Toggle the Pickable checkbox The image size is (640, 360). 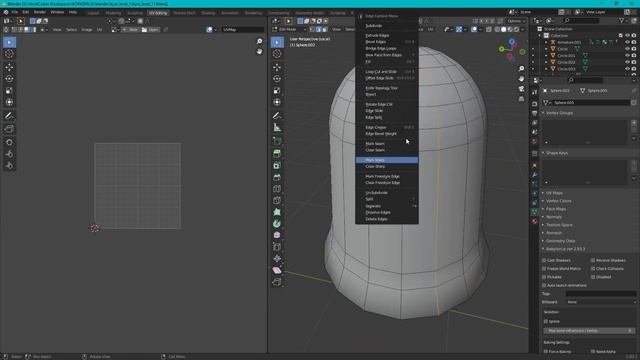[544, 277]
